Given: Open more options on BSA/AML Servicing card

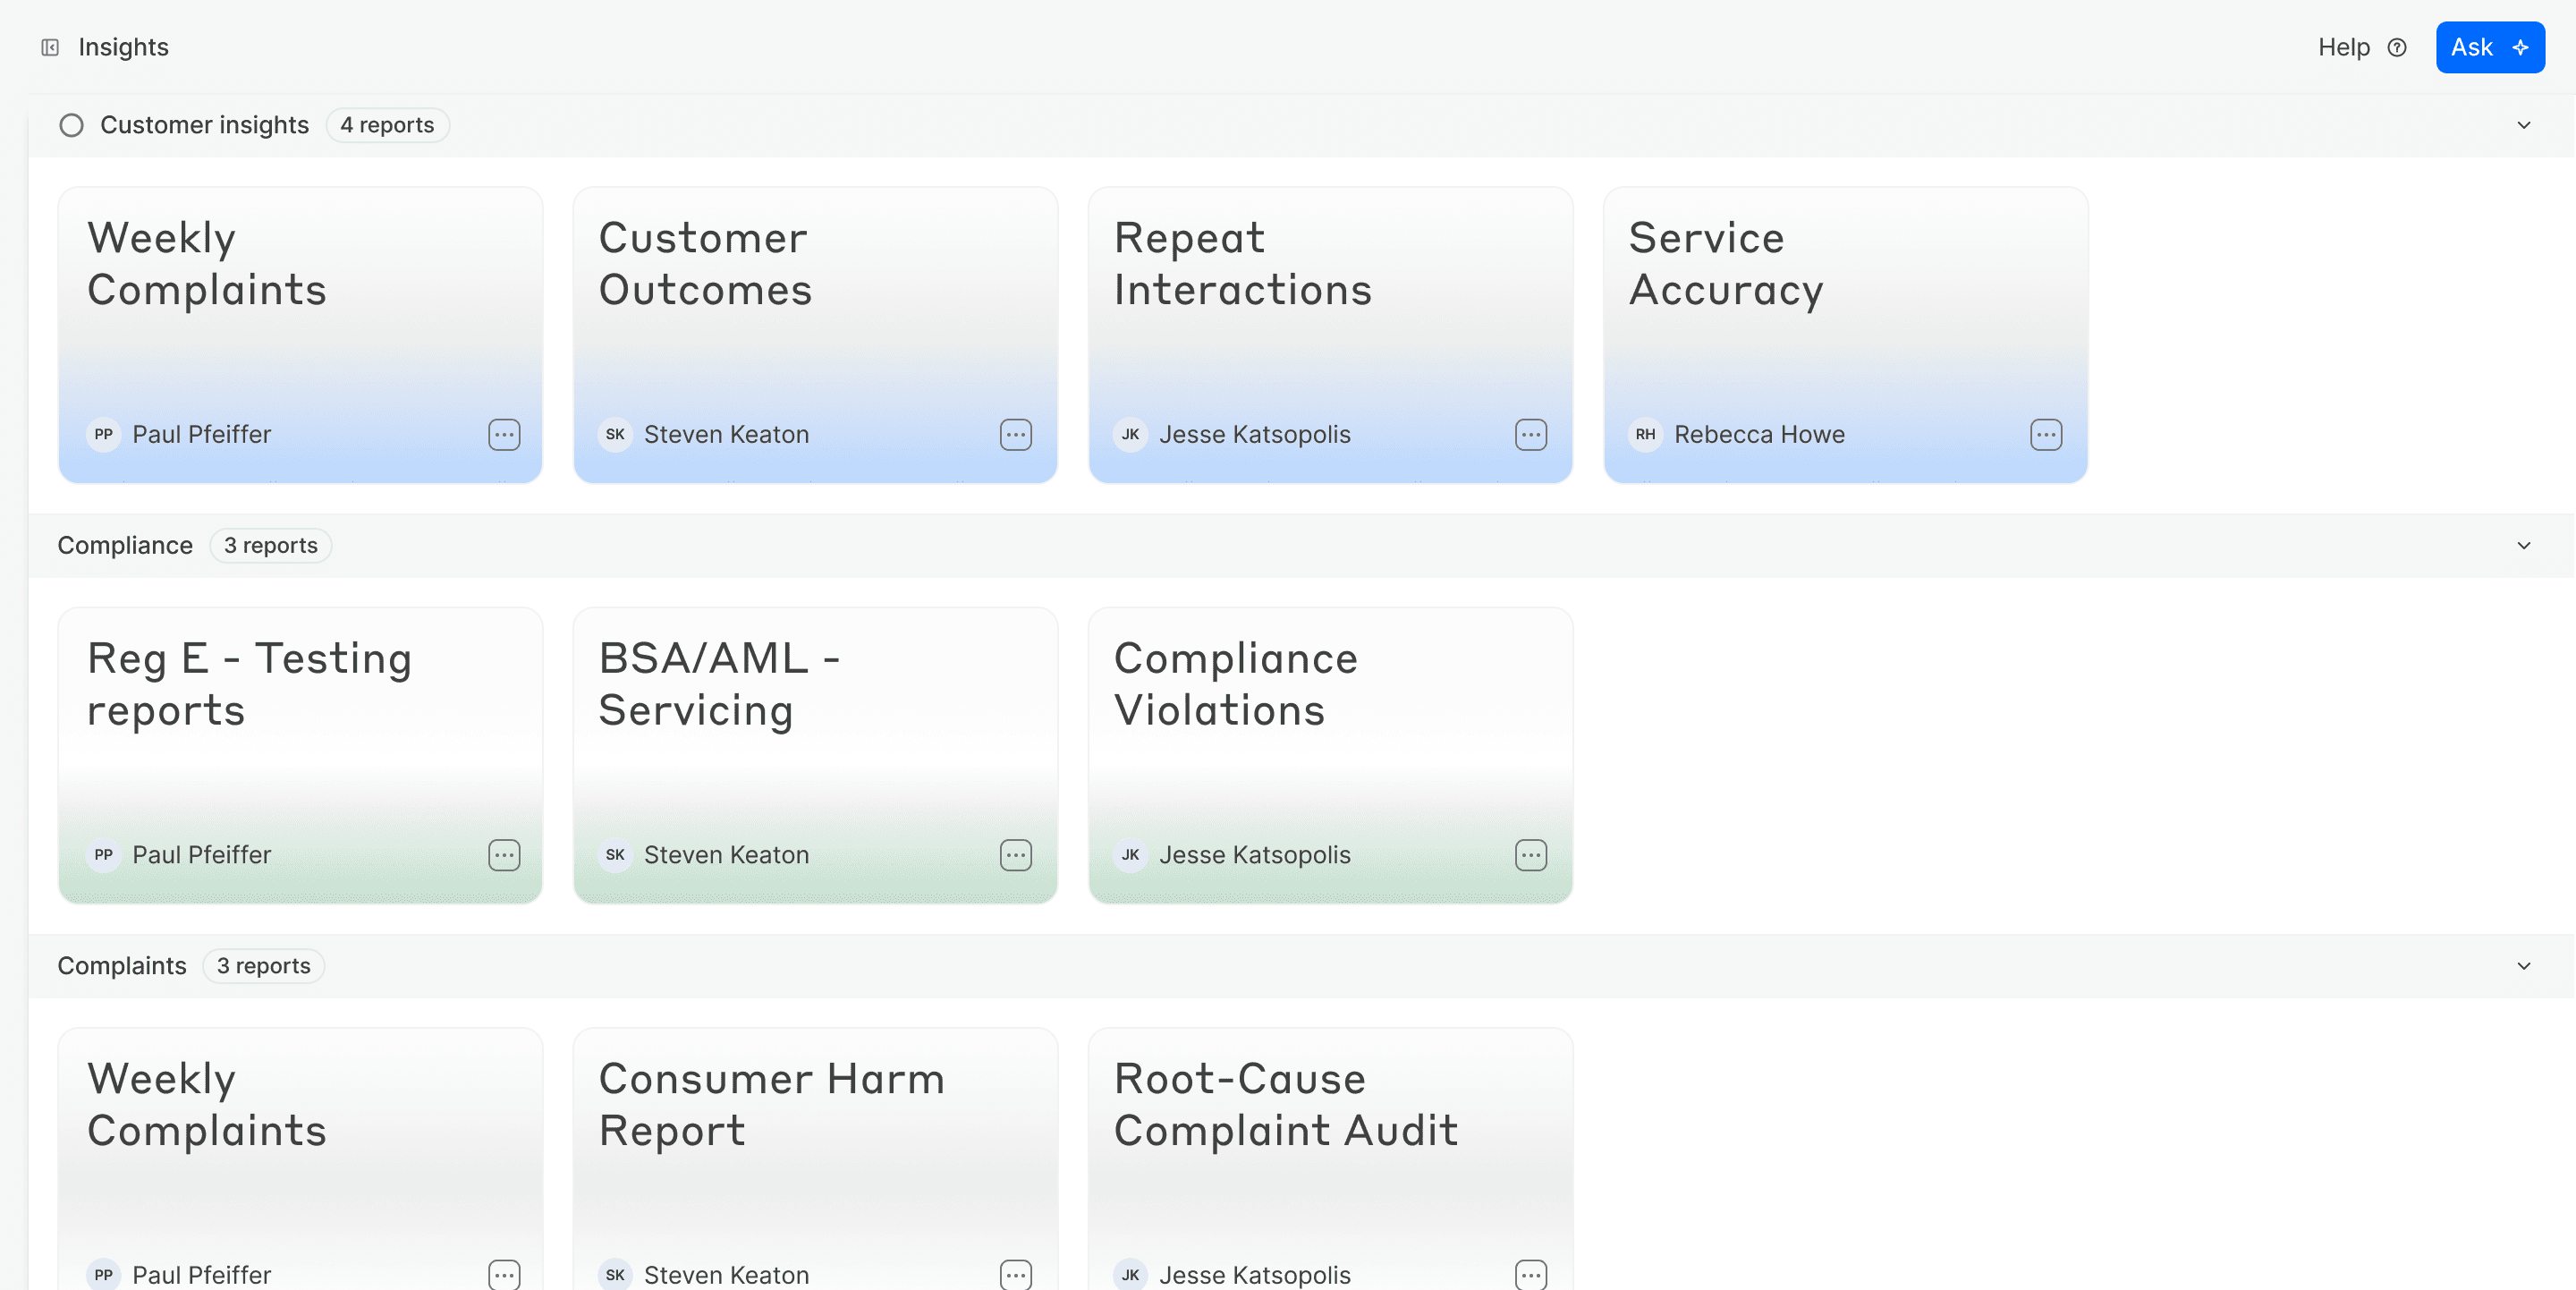Looking at the screenshot, I should [x=1016, y=855].
